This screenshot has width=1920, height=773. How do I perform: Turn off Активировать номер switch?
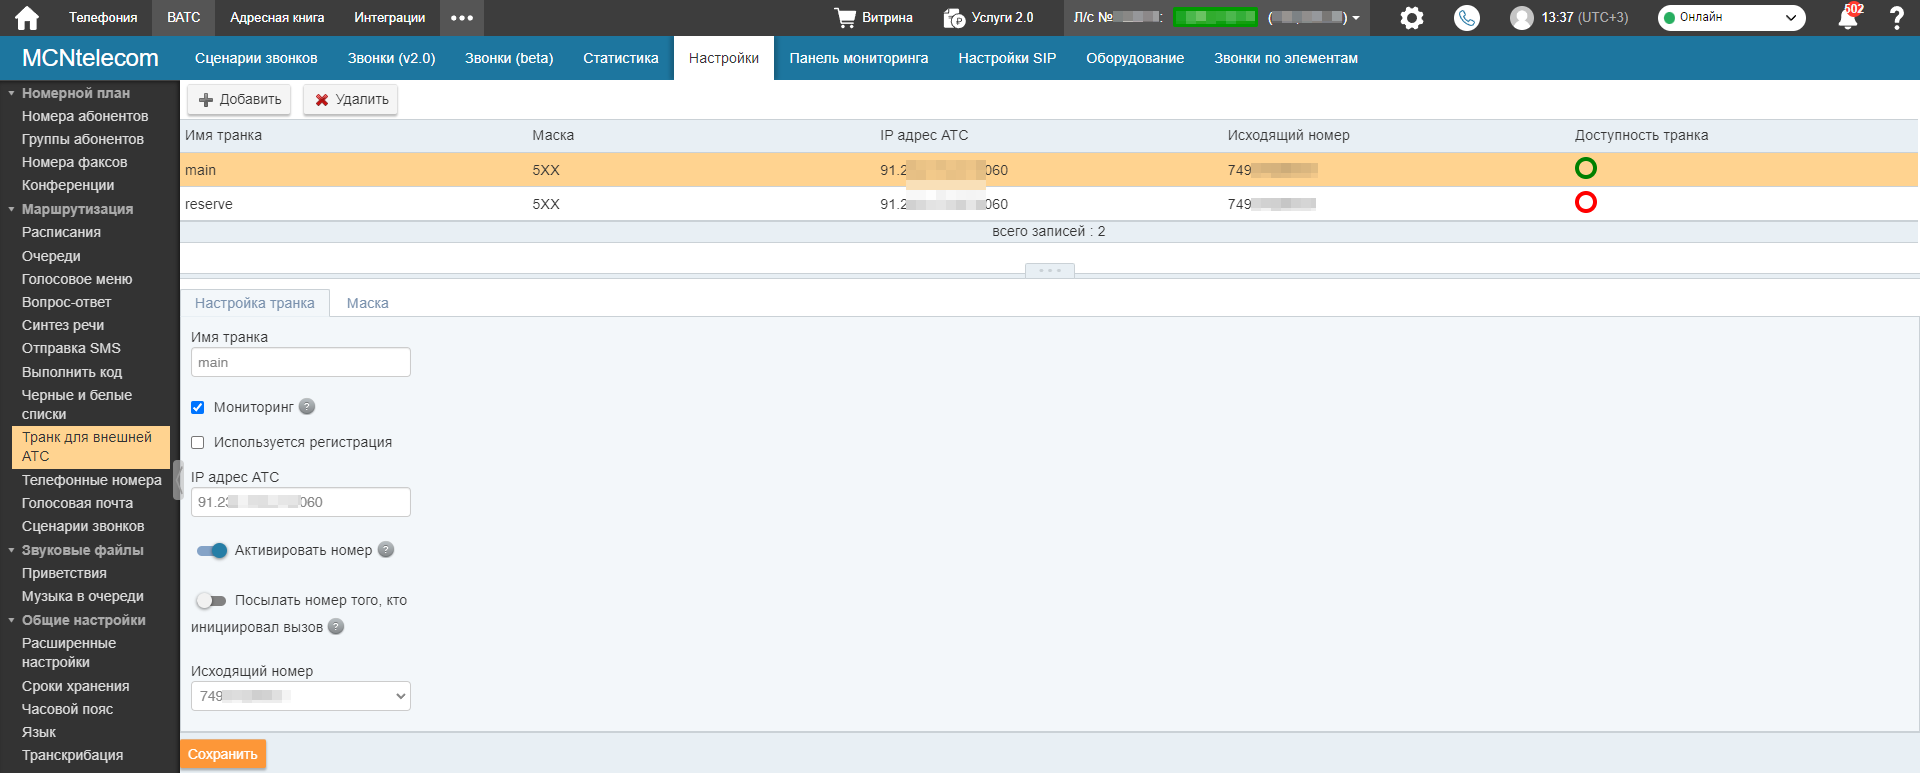(x=212, y=550)
